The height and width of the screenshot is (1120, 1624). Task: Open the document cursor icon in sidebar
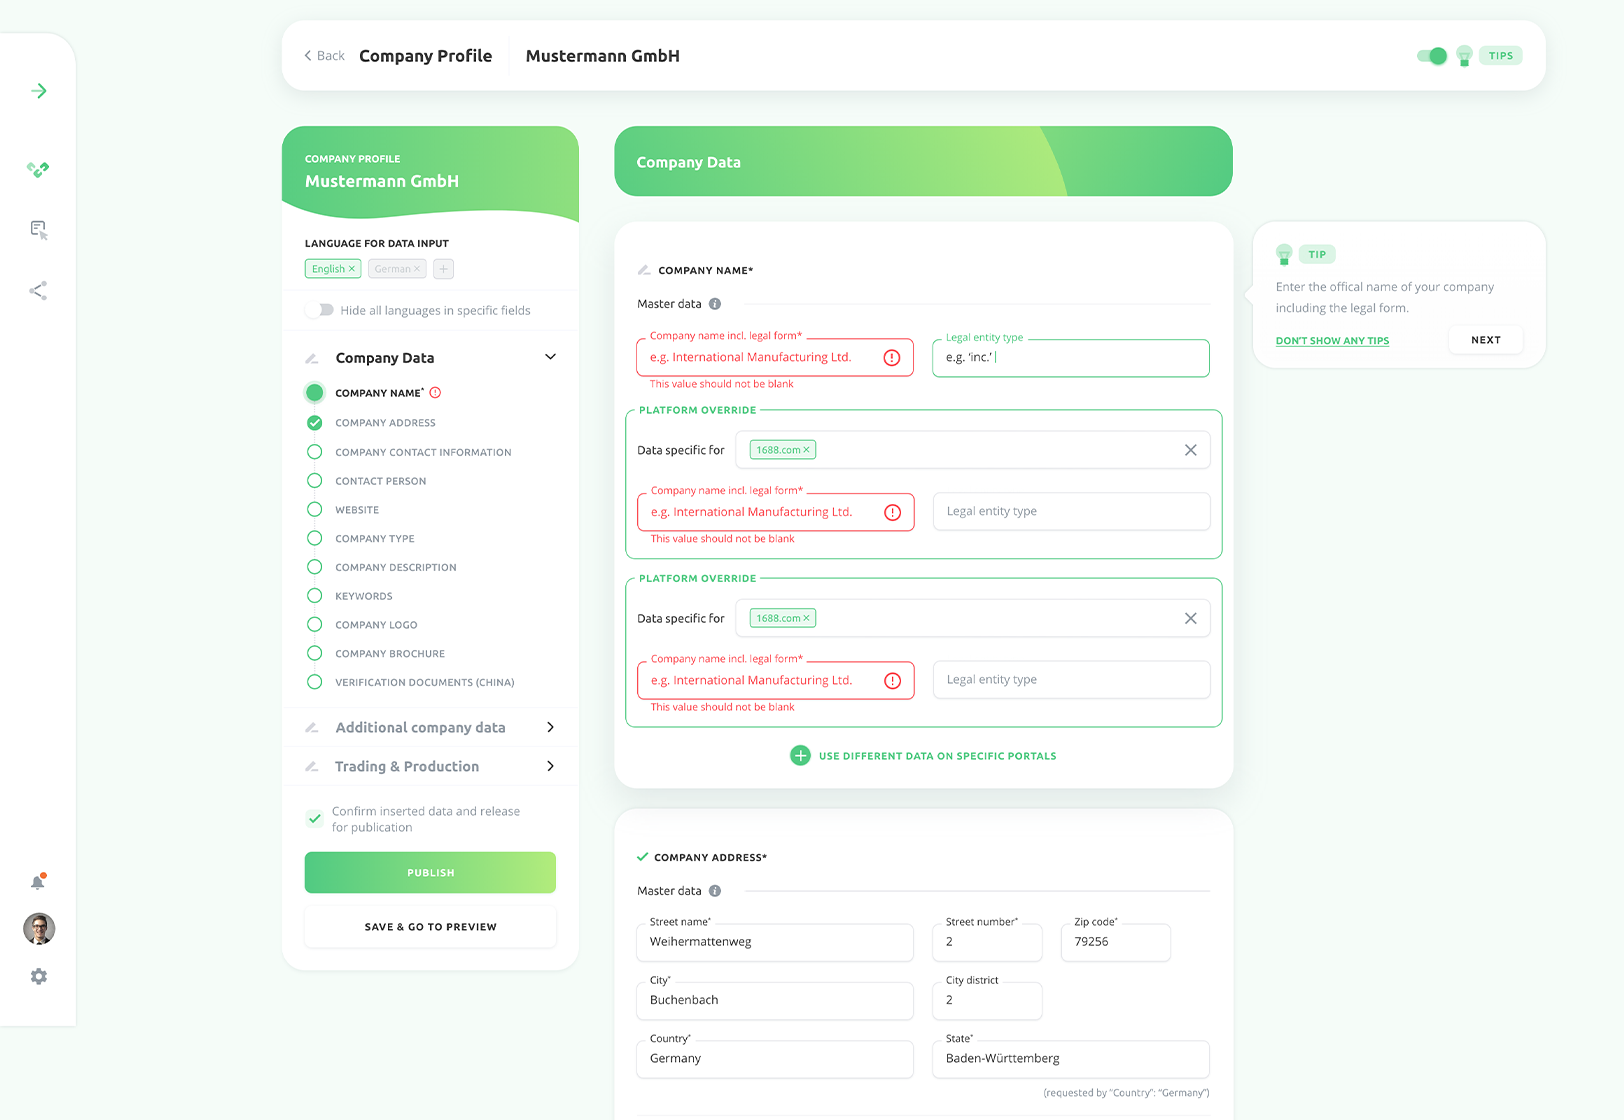(38, 230)
